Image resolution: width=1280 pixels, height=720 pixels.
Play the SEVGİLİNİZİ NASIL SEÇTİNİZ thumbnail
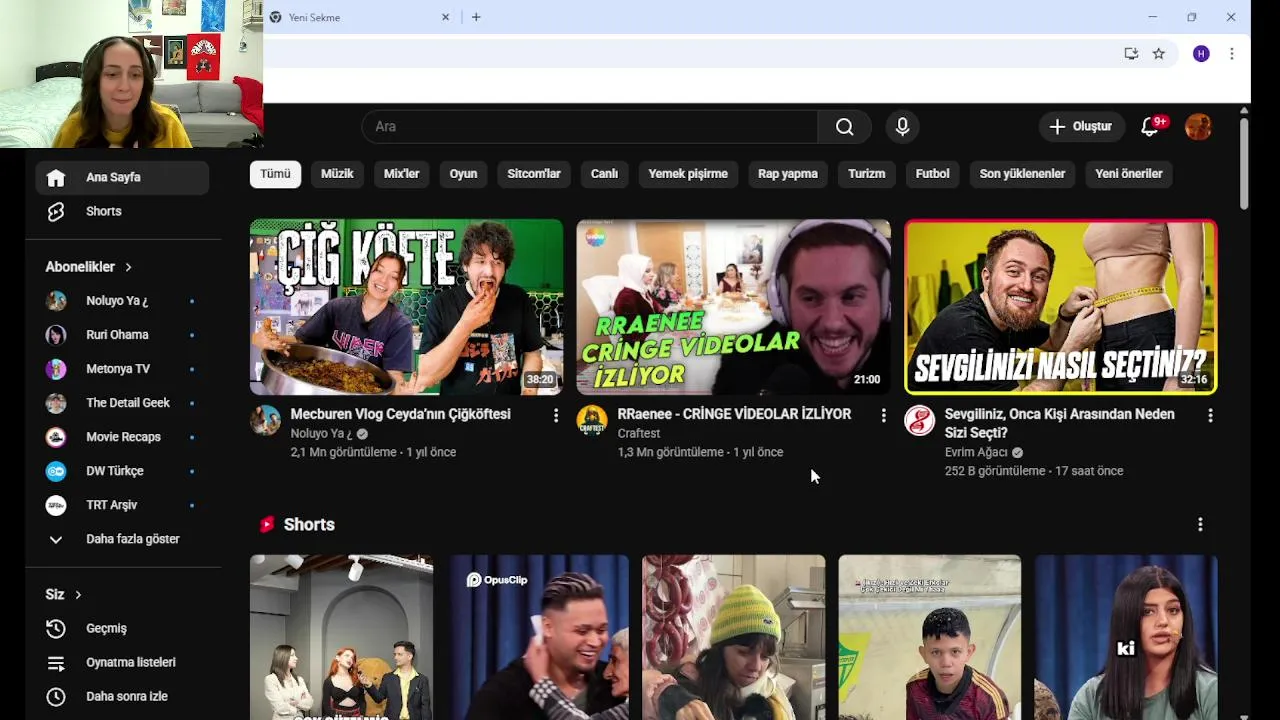tap(1060, 307)
